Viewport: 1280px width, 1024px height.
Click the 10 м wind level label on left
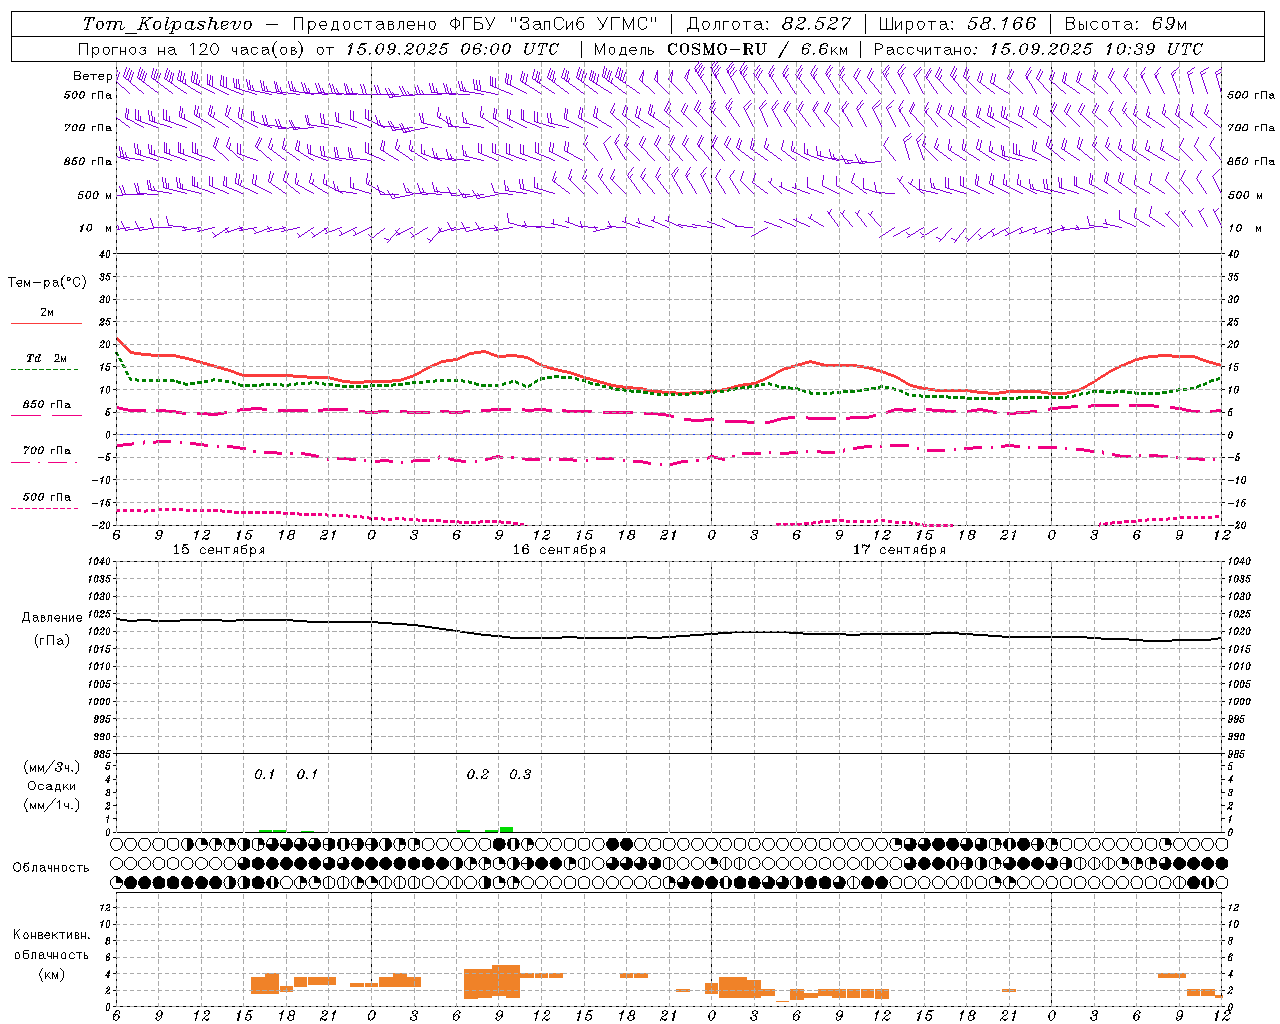coord(94,229)
